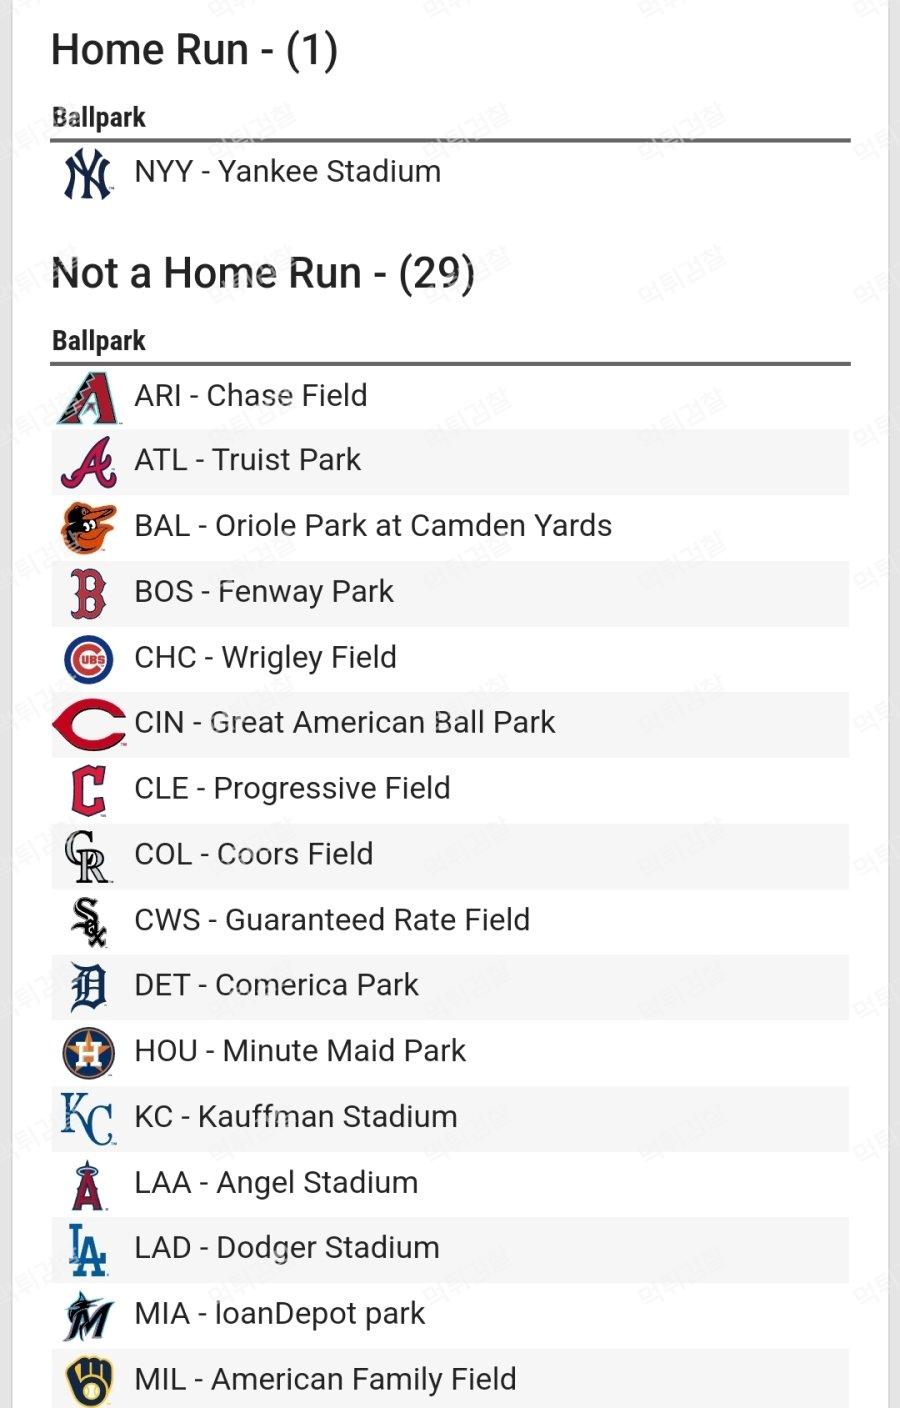
Task: Click the Boston Red Sox logo
Action: [x=88, y=594]
